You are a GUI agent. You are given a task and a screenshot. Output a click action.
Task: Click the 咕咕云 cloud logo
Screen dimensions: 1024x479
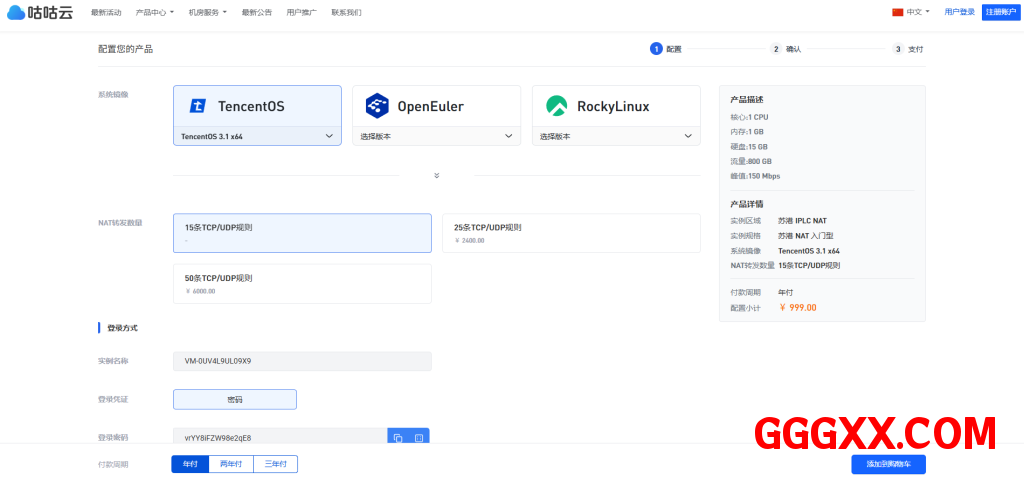click(40, 13)
